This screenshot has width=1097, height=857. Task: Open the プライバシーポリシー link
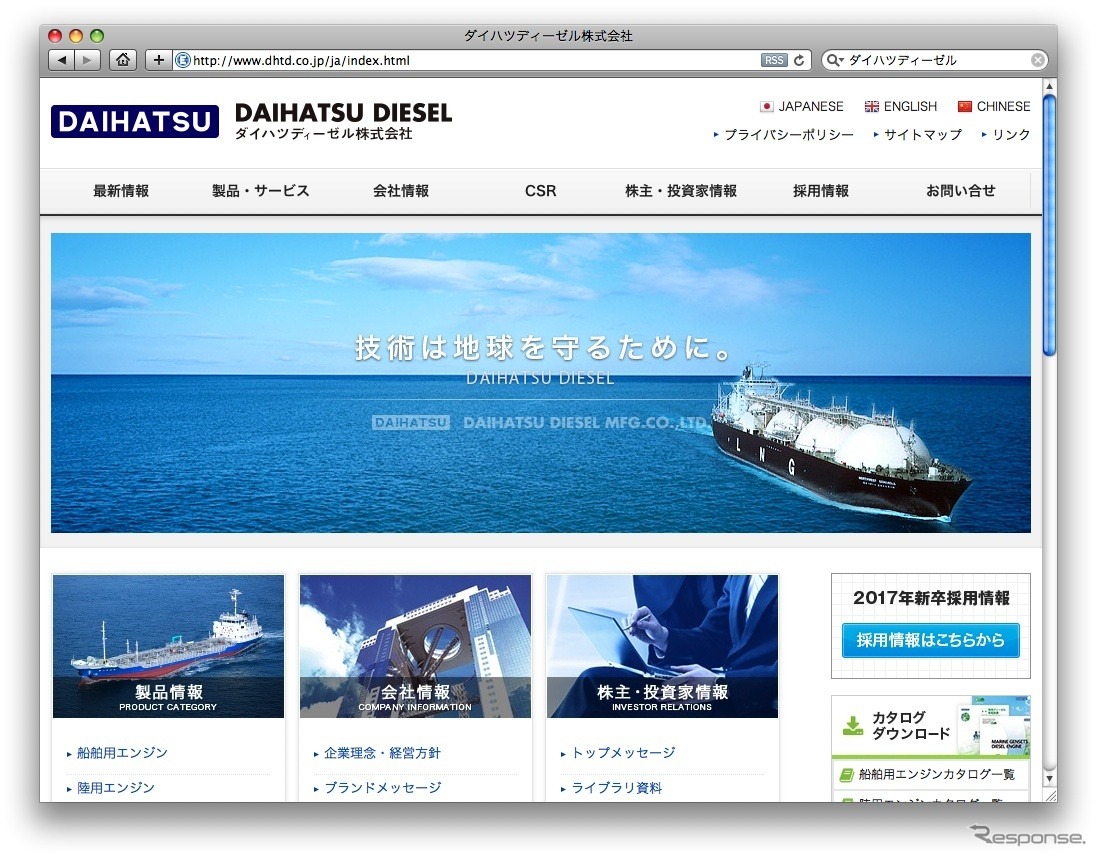point(784,134)
